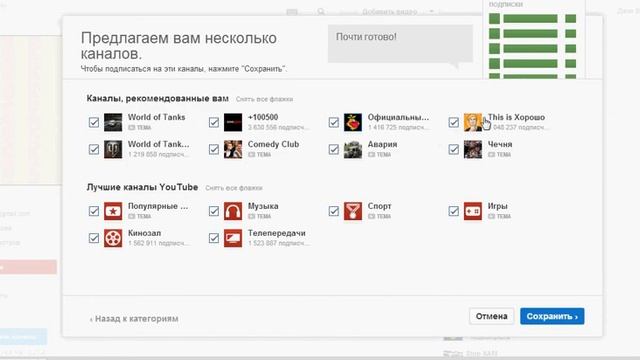
Task: Toggle the Официальны... channel checkbox
Action: pos(334,122)
